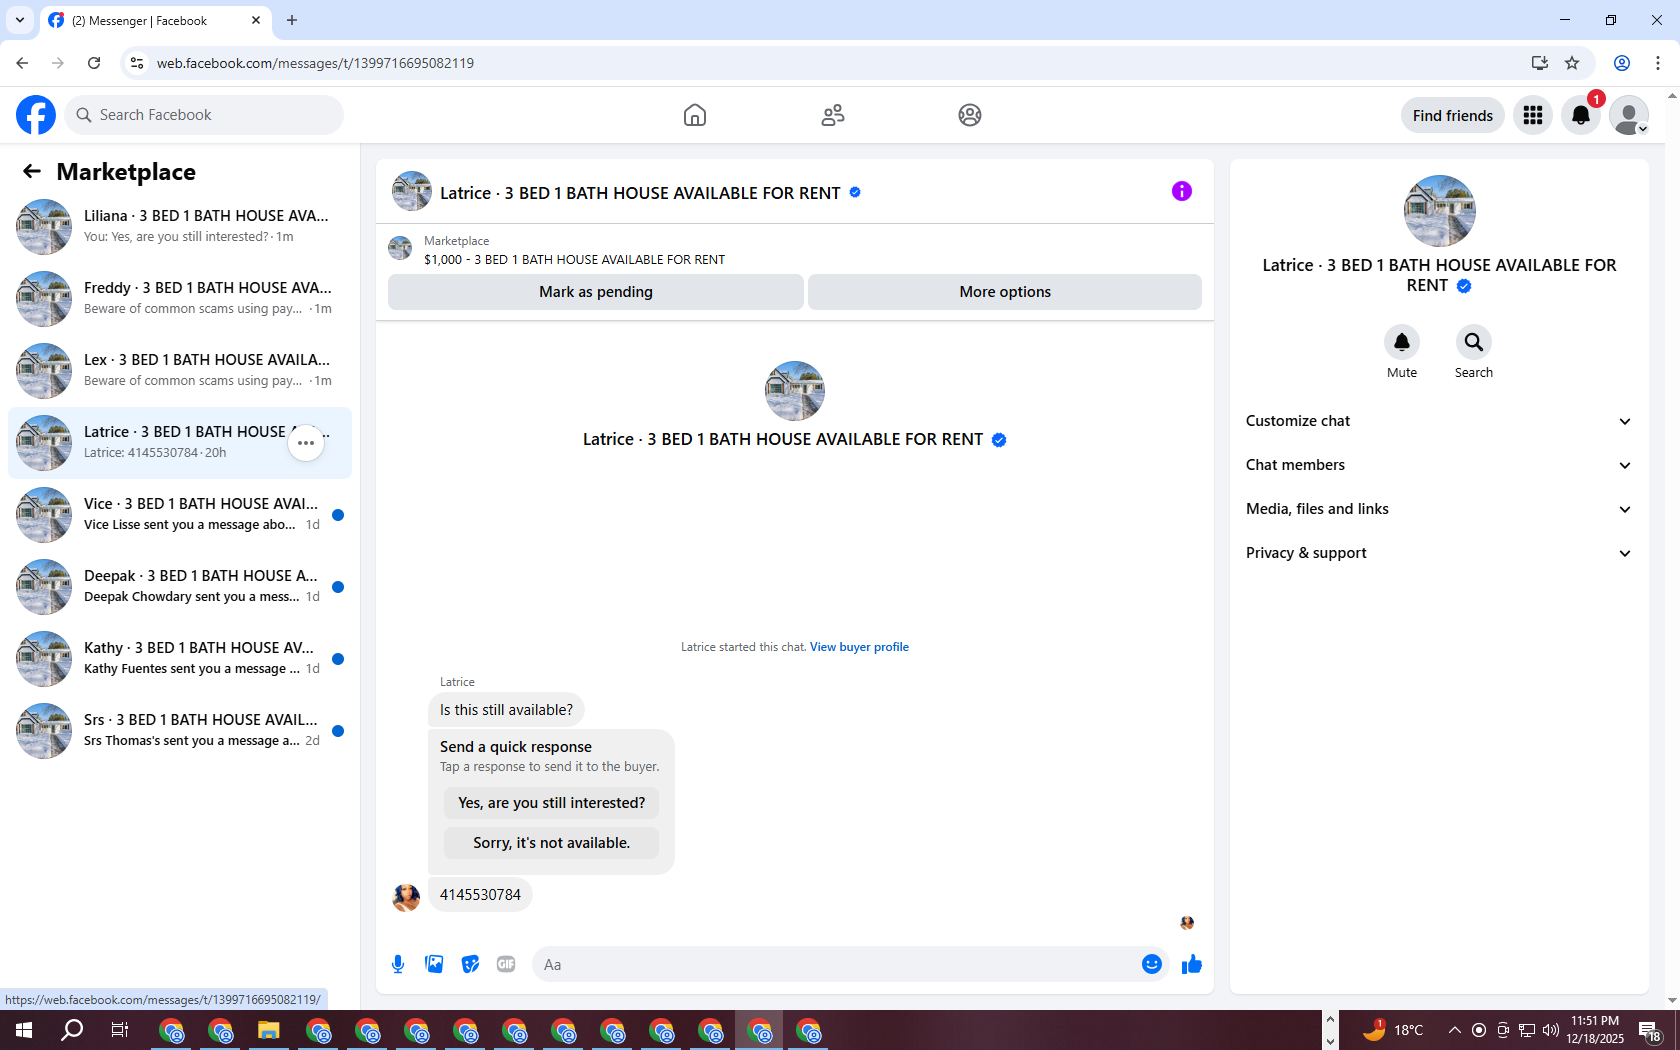Expand the Customize chat section

[x=1439, y=421]
